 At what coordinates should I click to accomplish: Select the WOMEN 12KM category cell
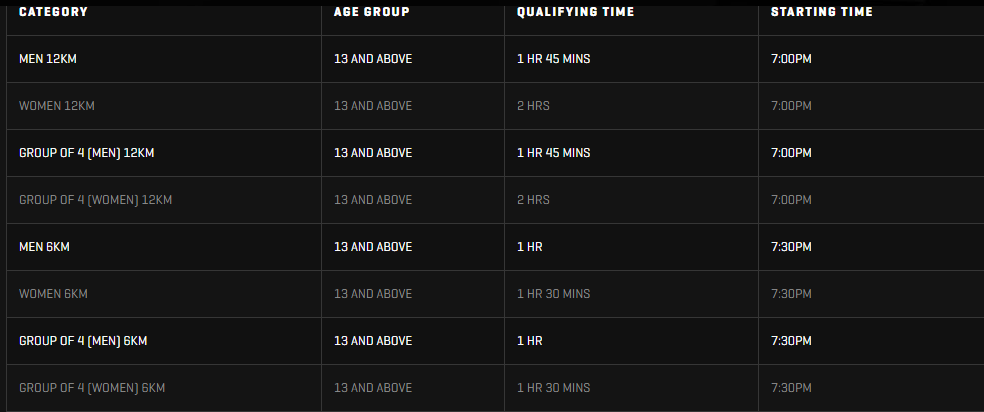coord(164,106)
